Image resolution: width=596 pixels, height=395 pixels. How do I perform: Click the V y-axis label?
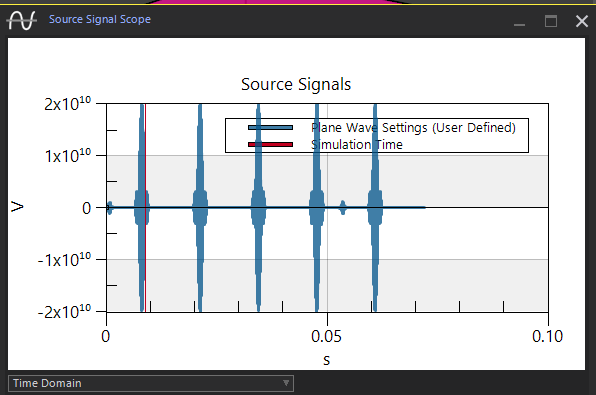tap(17, 207)
